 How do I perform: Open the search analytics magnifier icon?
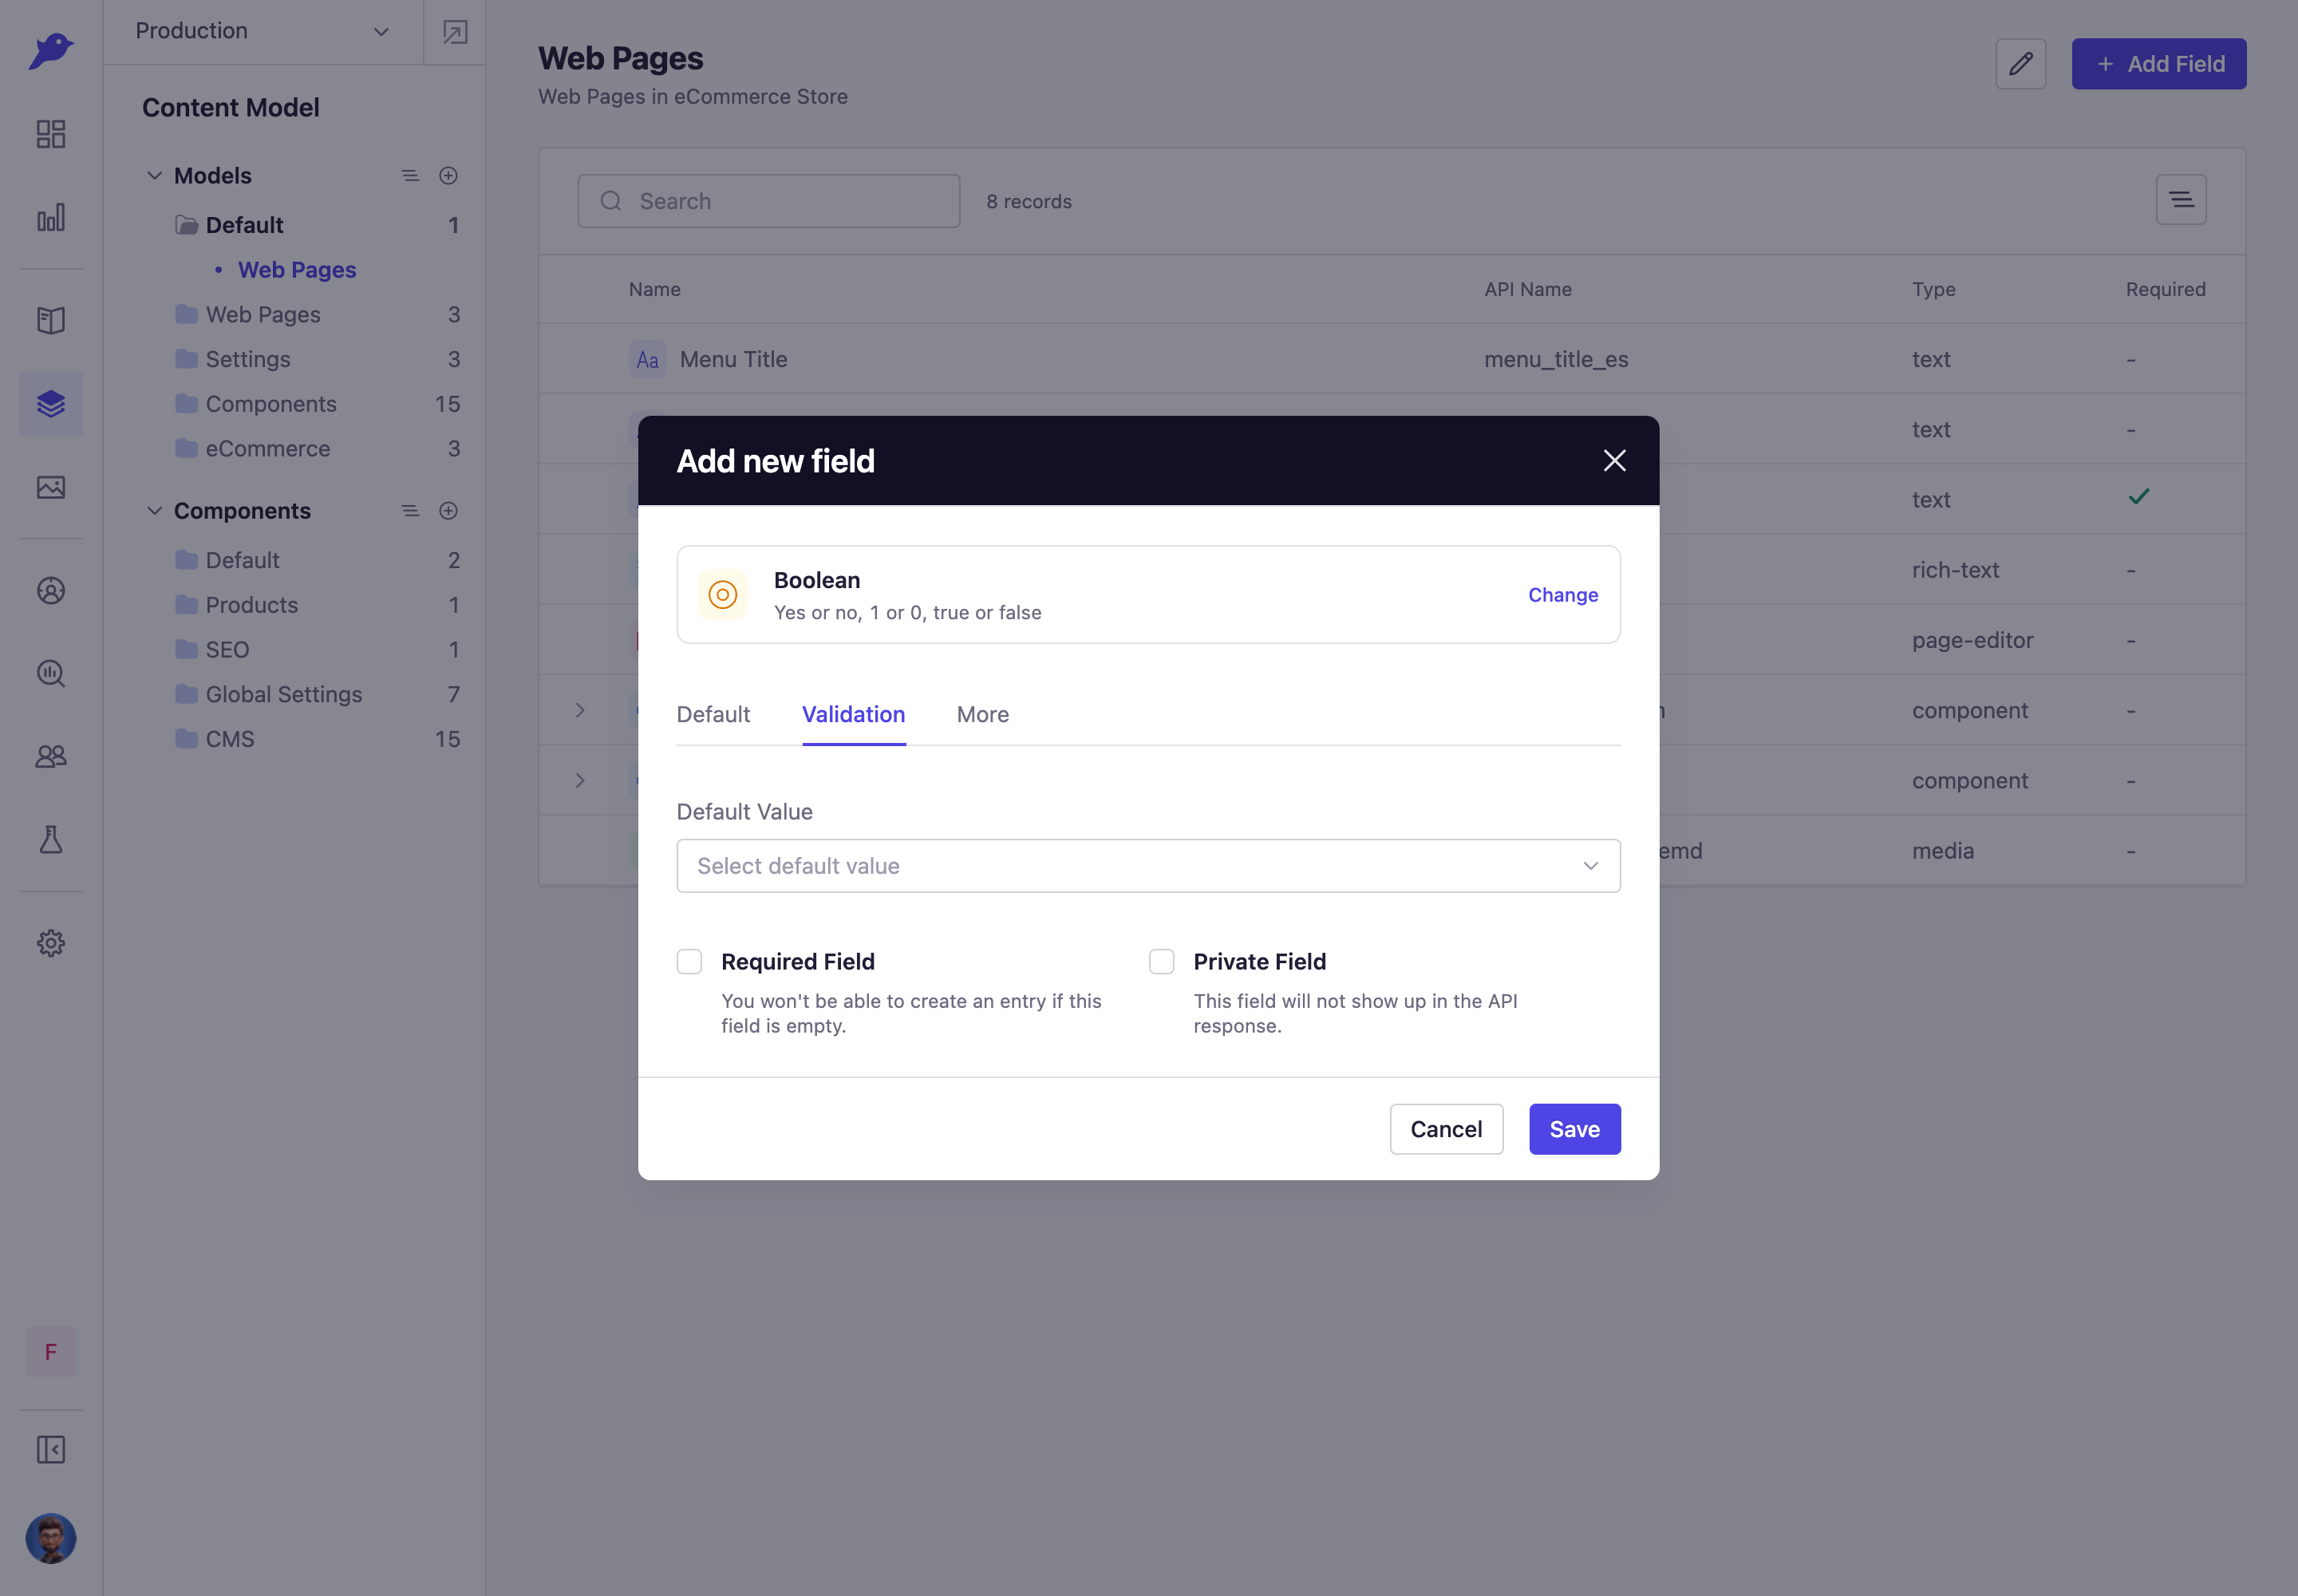click(51, 673)
